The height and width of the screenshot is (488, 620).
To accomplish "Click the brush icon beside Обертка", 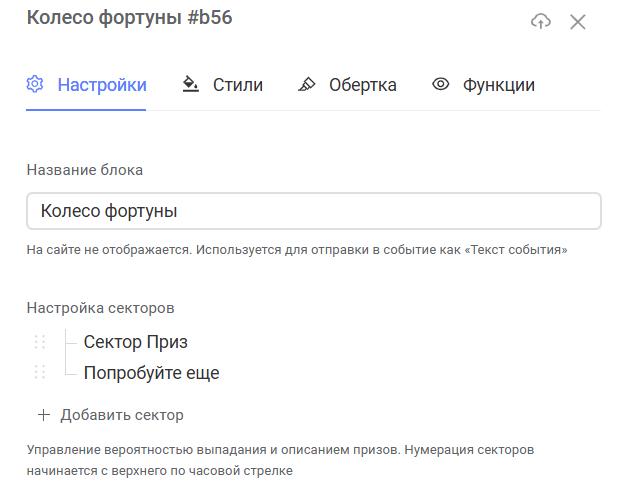I will 307,84.
